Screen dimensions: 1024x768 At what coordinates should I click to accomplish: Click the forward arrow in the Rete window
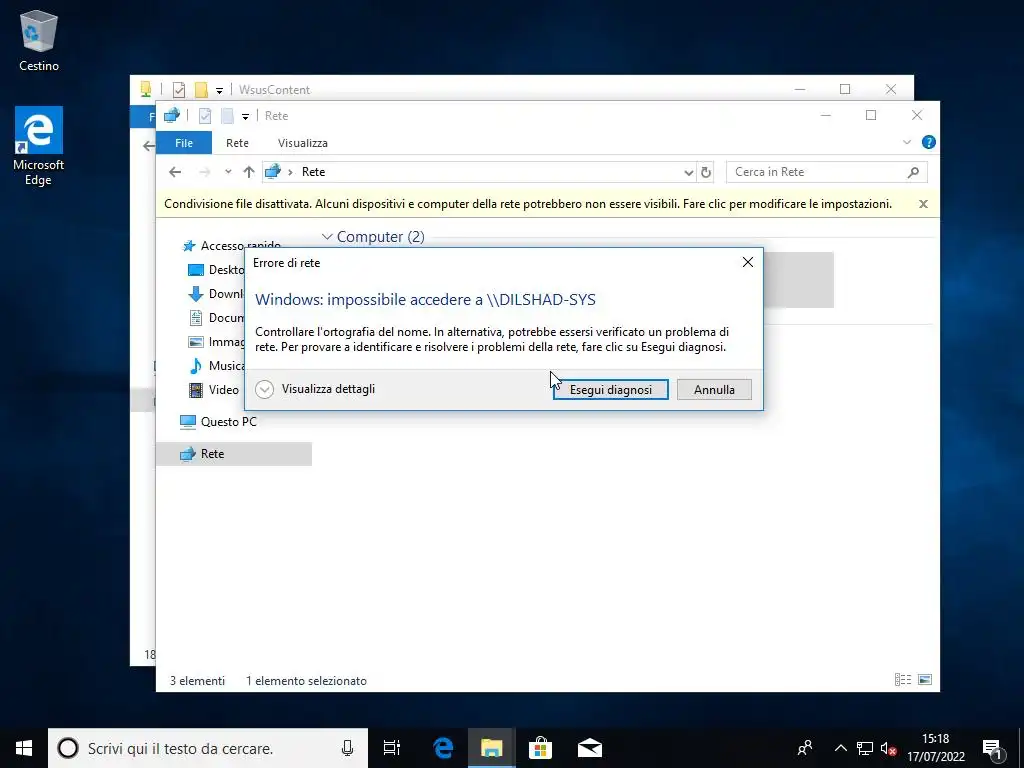pyautogui.click(x=204, y=172)
